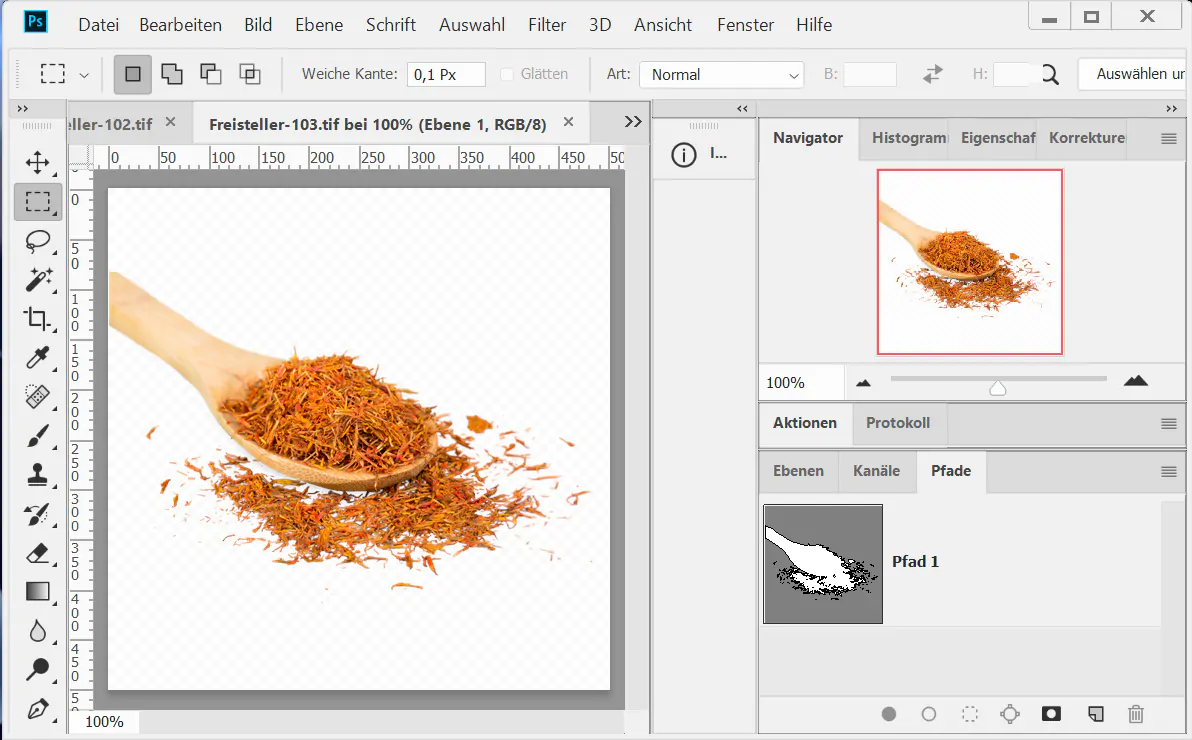Click the delete path trash icon
Image resolution: width=1192 pixels, height=740 pixels.
1136,714
